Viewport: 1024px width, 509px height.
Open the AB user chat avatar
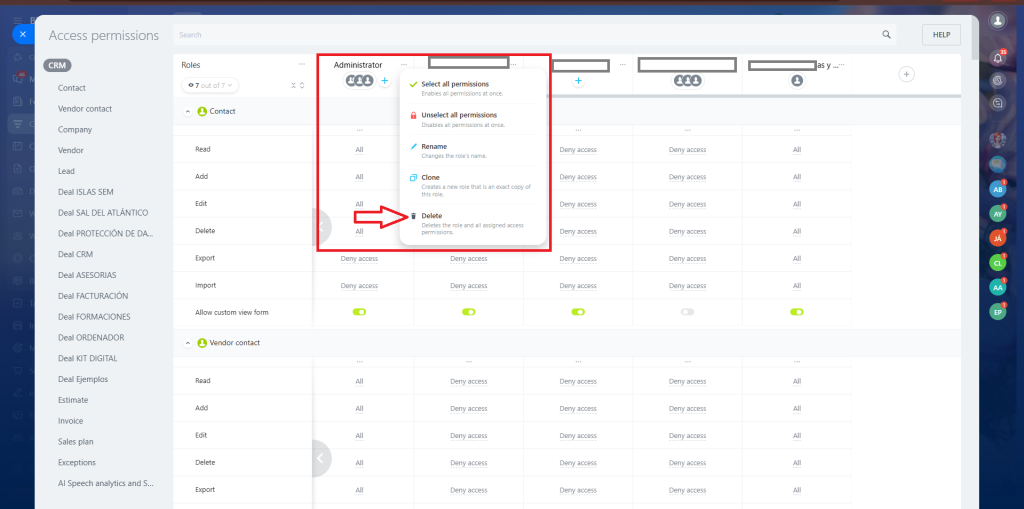[x=997, y=188]
